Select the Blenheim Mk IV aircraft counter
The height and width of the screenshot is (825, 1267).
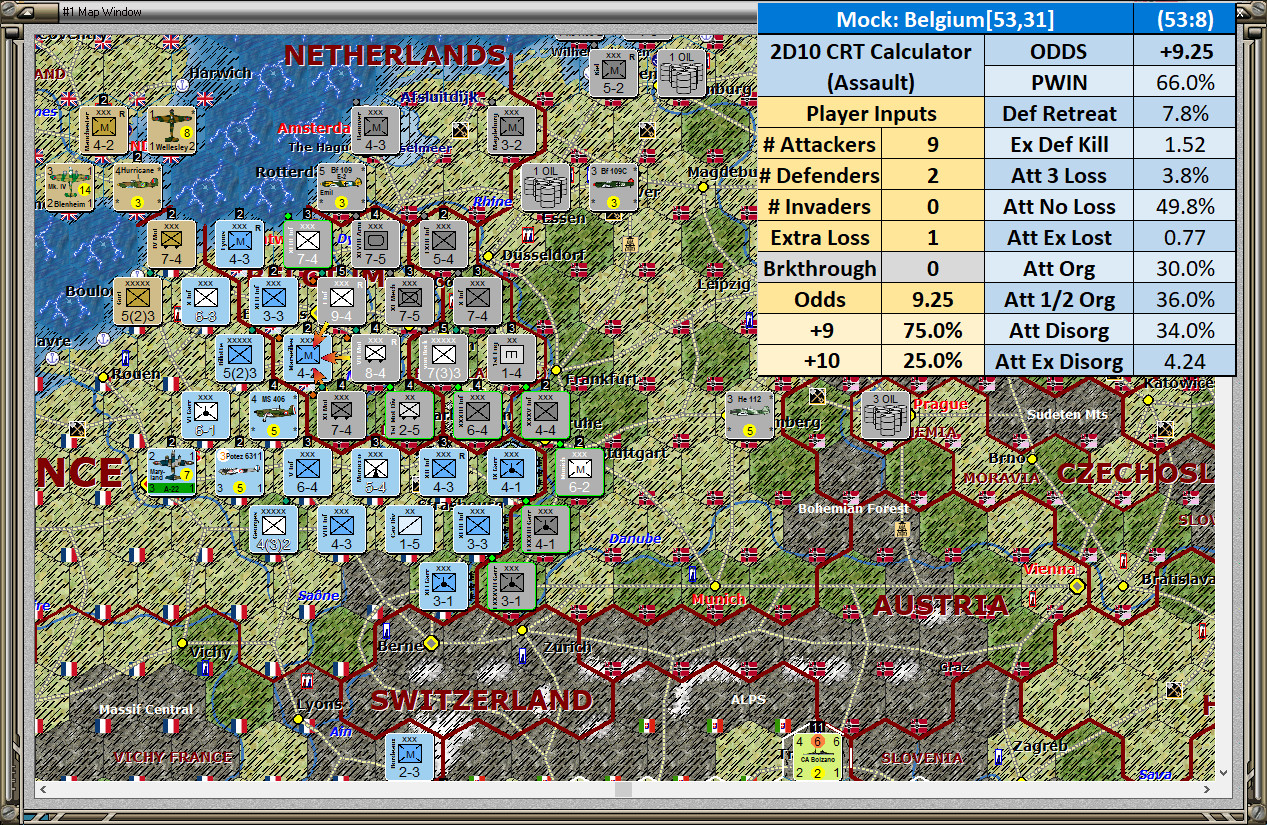point(70,187)
